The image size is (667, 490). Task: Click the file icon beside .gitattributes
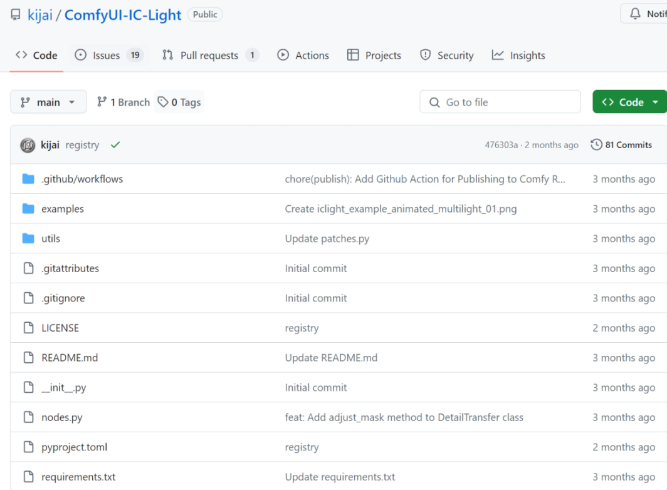tap(29, 268)
